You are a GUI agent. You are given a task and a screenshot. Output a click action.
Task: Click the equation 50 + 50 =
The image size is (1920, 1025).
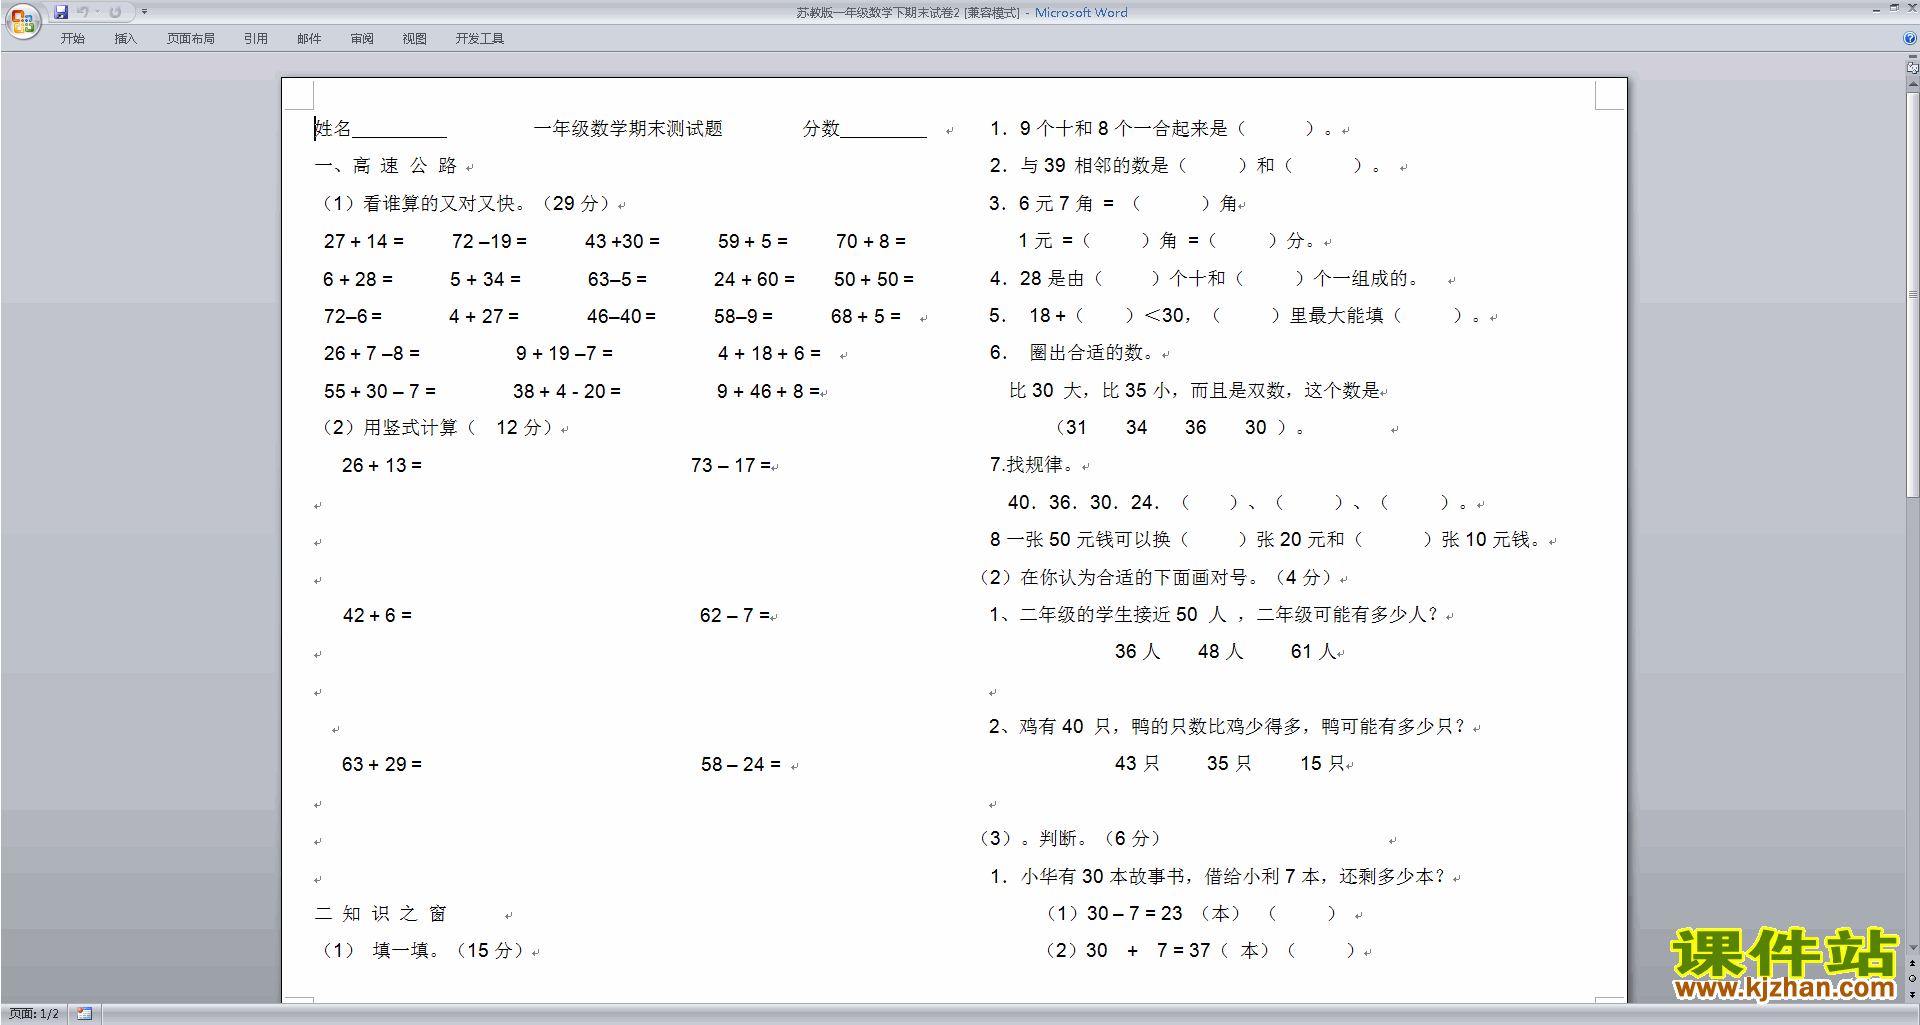[874, 279]
